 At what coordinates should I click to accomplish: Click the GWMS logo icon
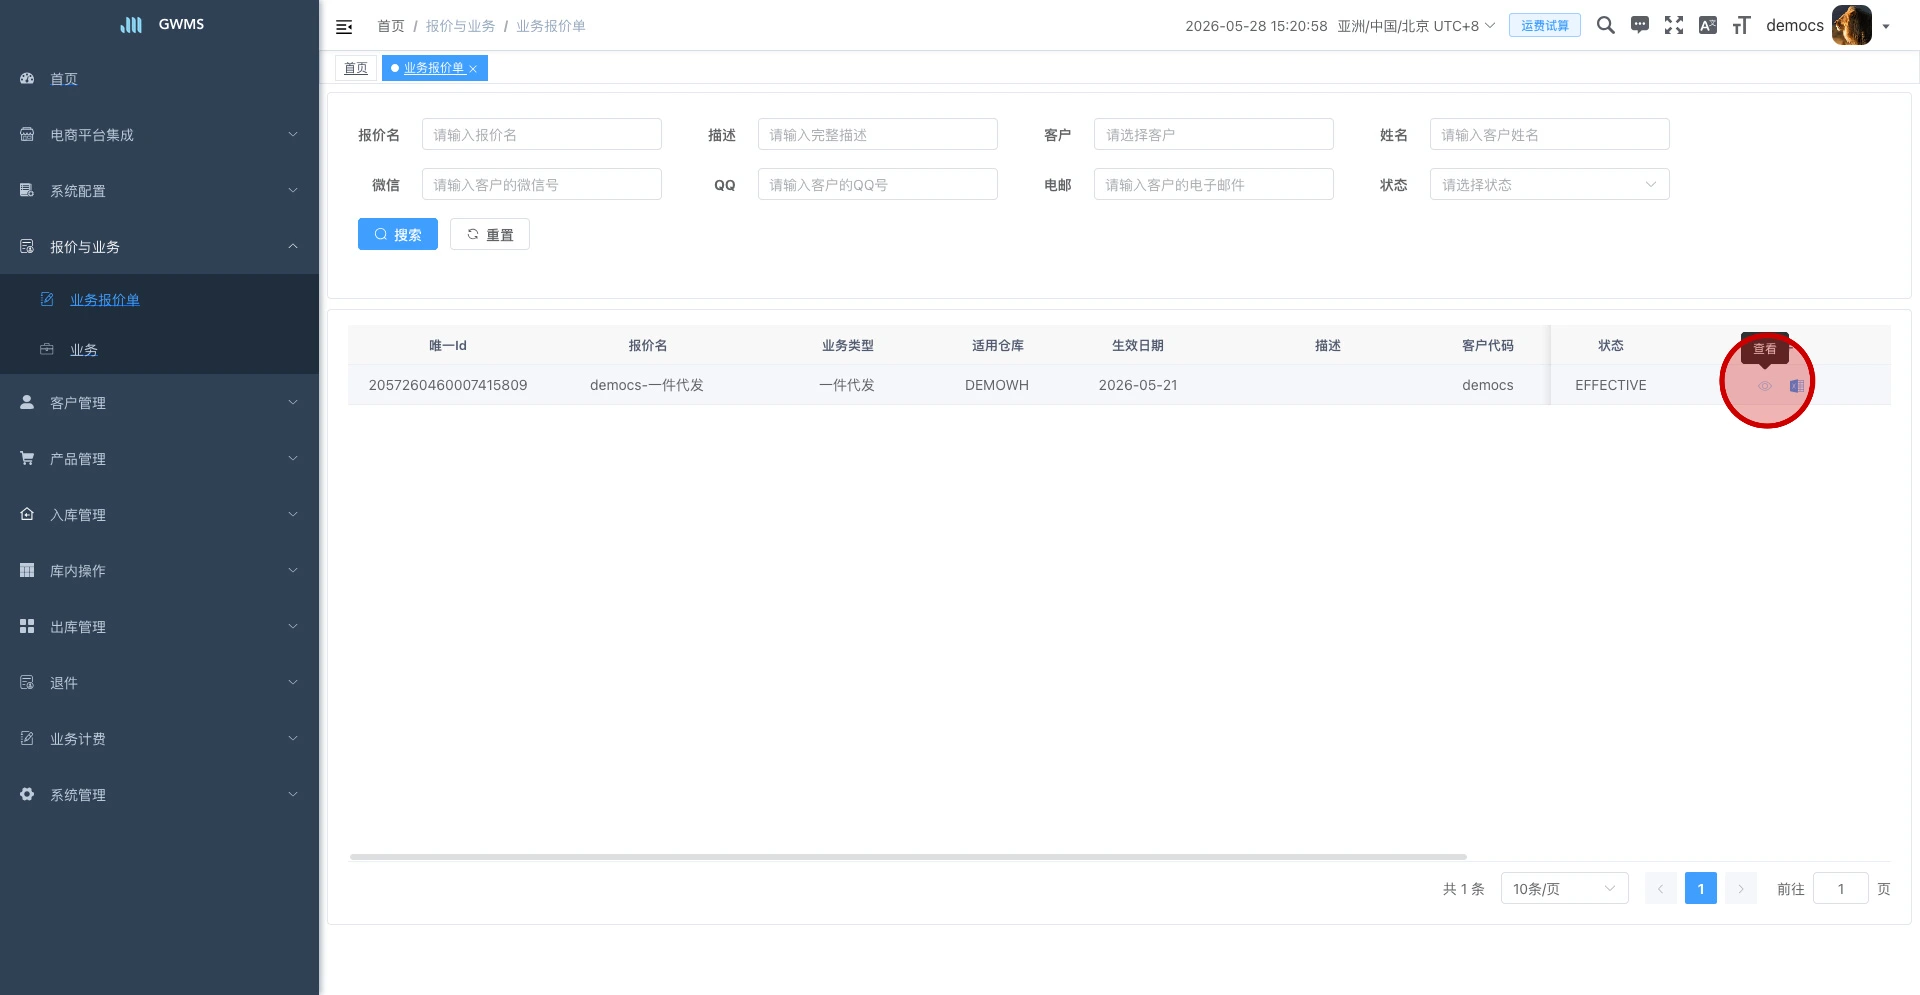[131, 24]
